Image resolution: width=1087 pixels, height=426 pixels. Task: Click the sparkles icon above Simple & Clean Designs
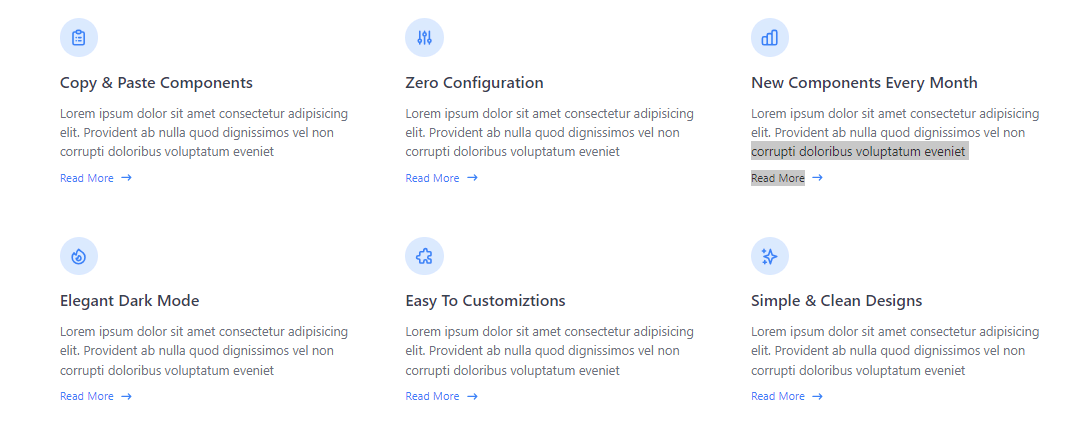(769, 256)
